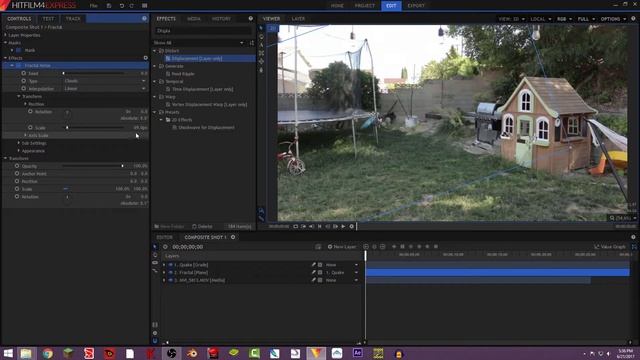This screenshot has width=640, height=360.
Task: Click the help icon in Effects panel header
Action: (251, 18)
